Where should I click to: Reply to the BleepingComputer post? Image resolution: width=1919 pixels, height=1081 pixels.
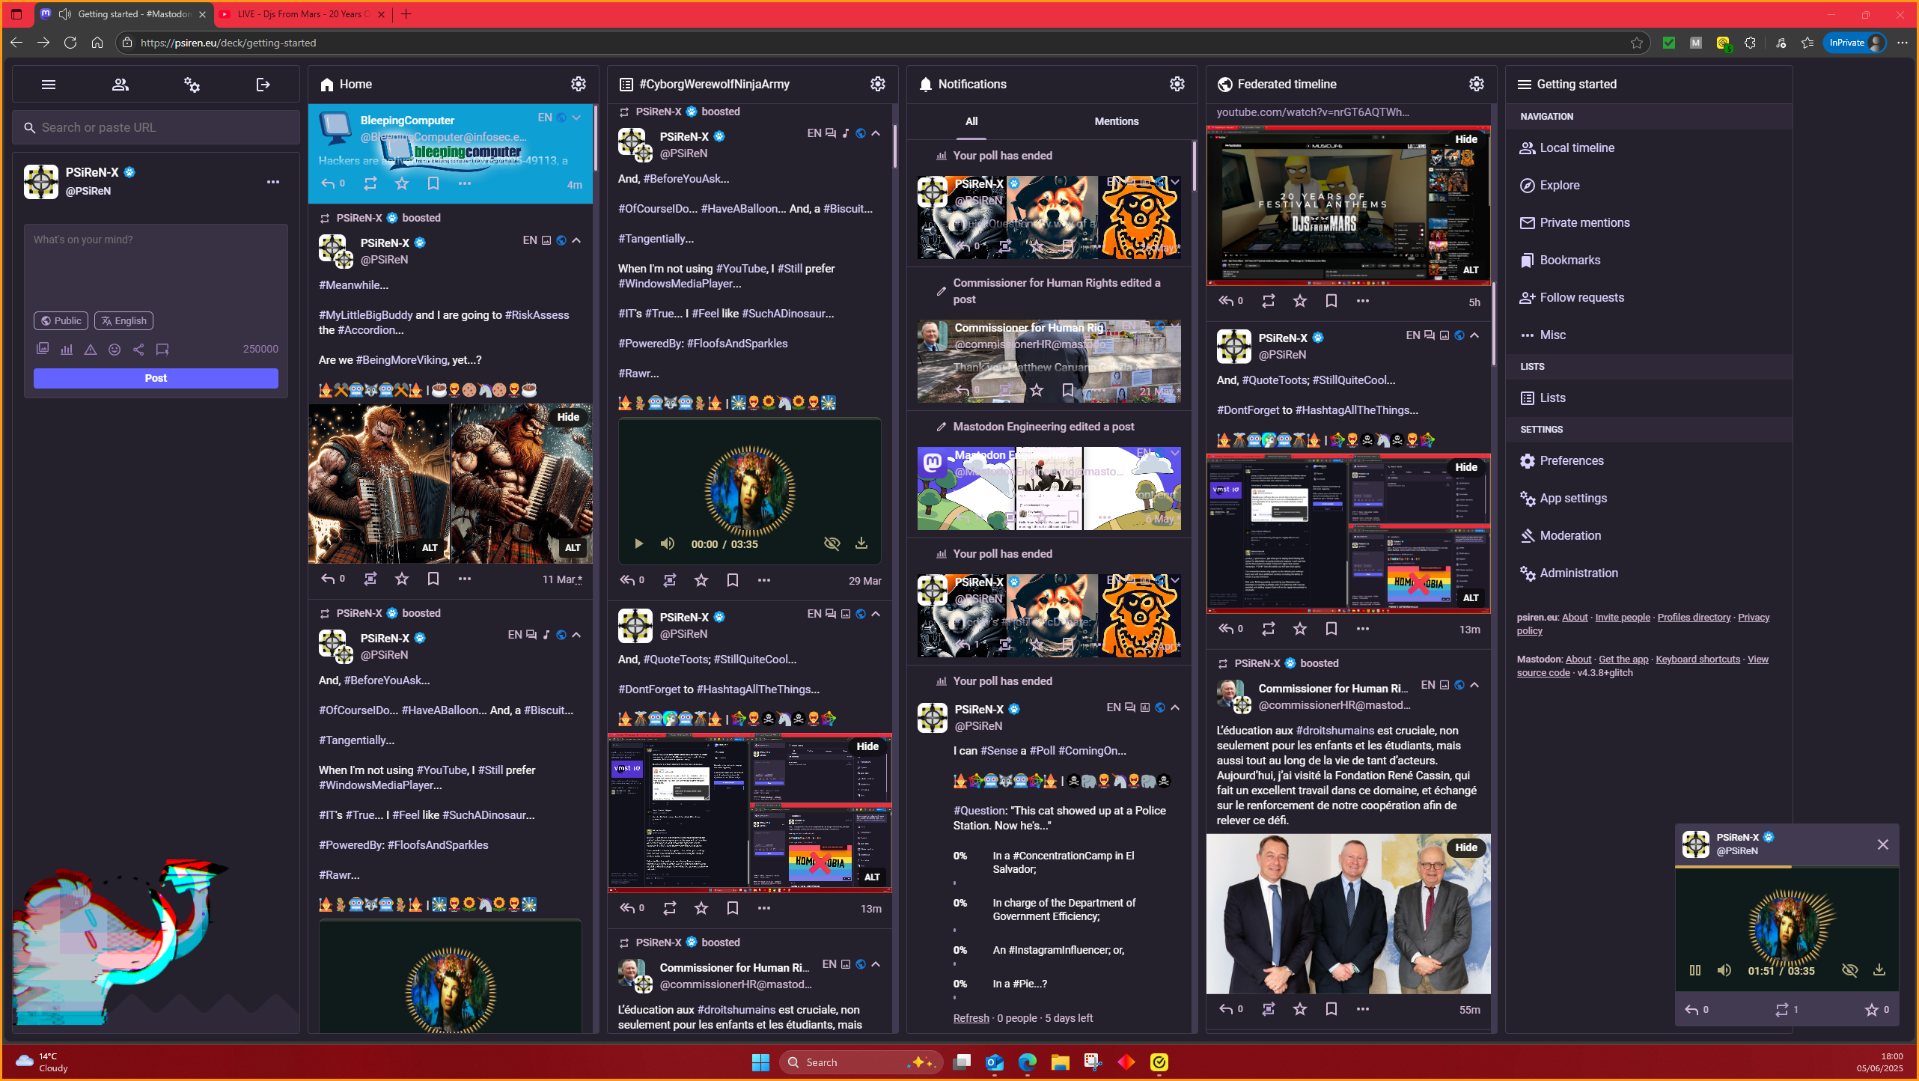(x=328, y=184)
